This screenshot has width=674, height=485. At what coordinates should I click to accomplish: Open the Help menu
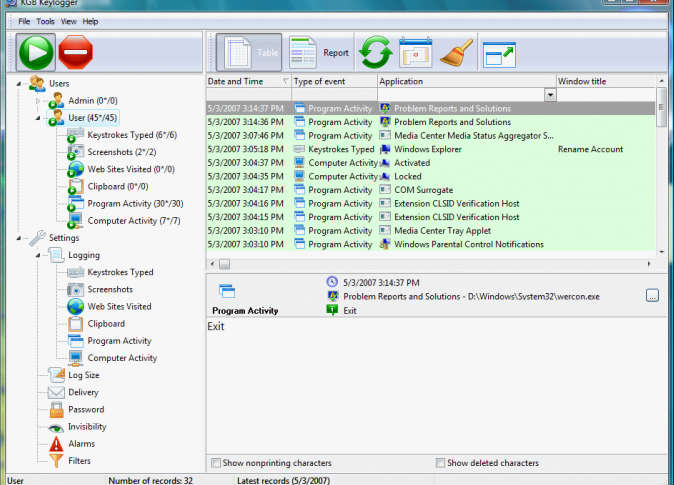coord(90,21)
